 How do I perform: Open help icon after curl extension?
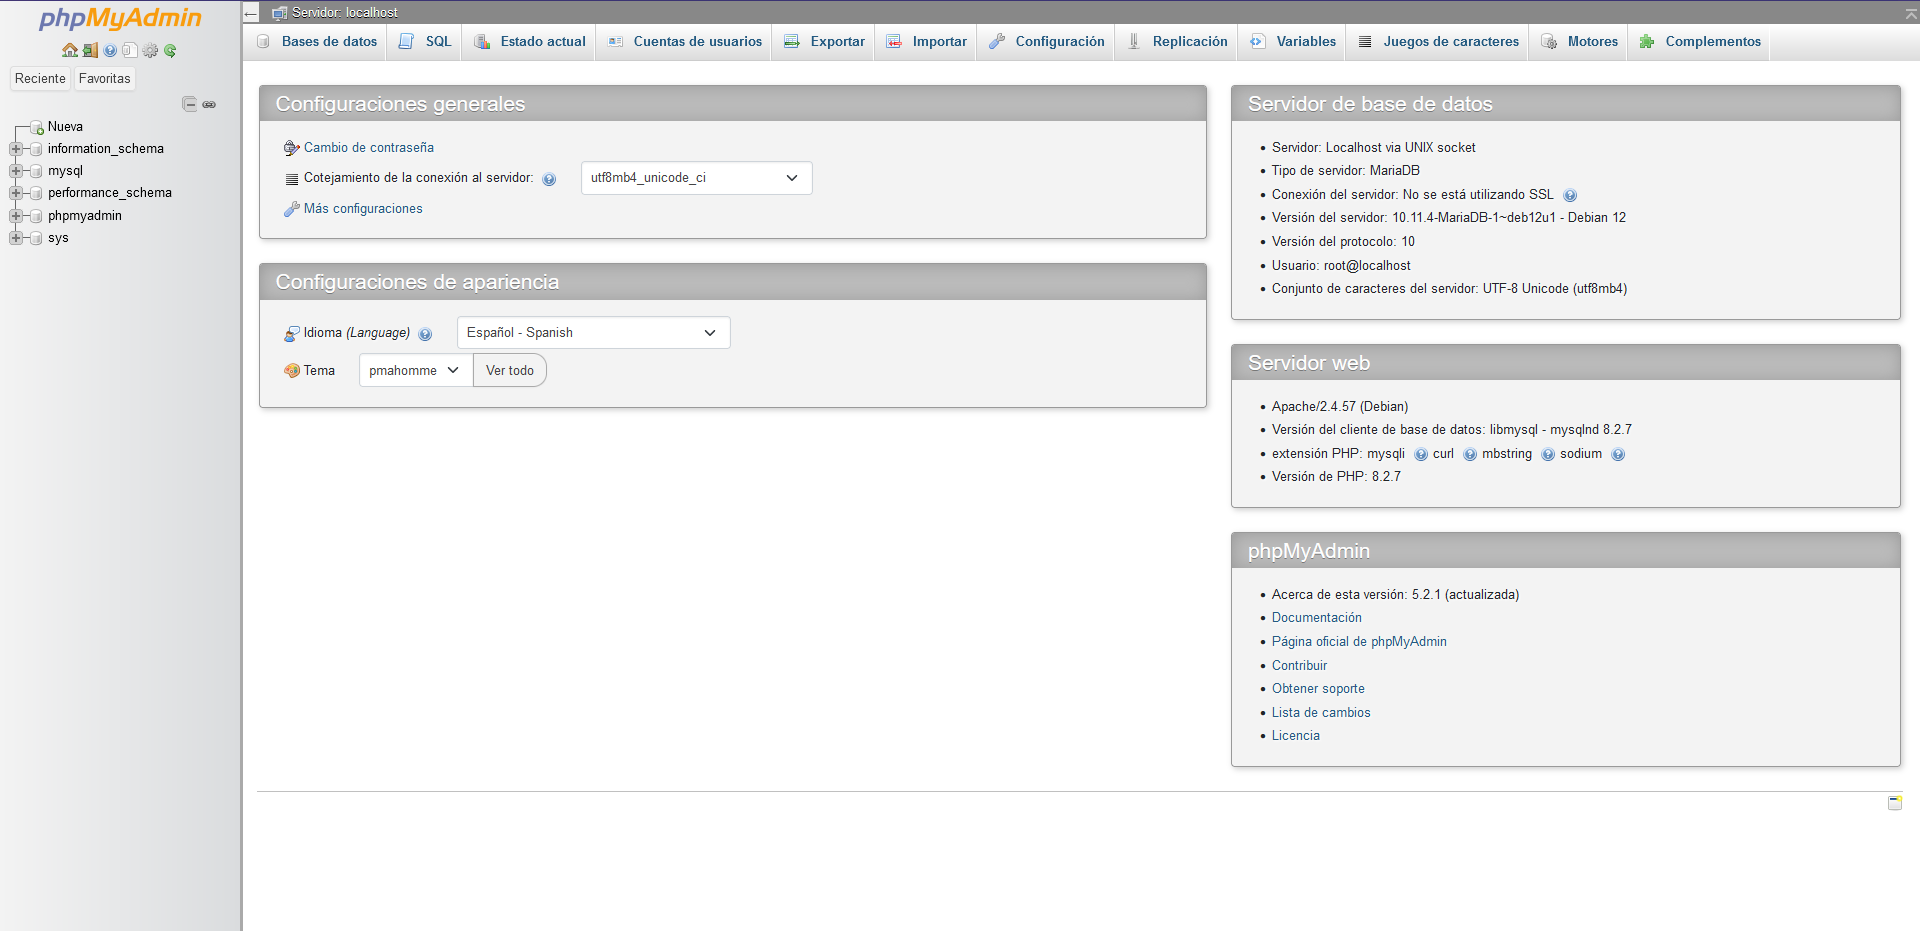click(x=1470, y=455)
